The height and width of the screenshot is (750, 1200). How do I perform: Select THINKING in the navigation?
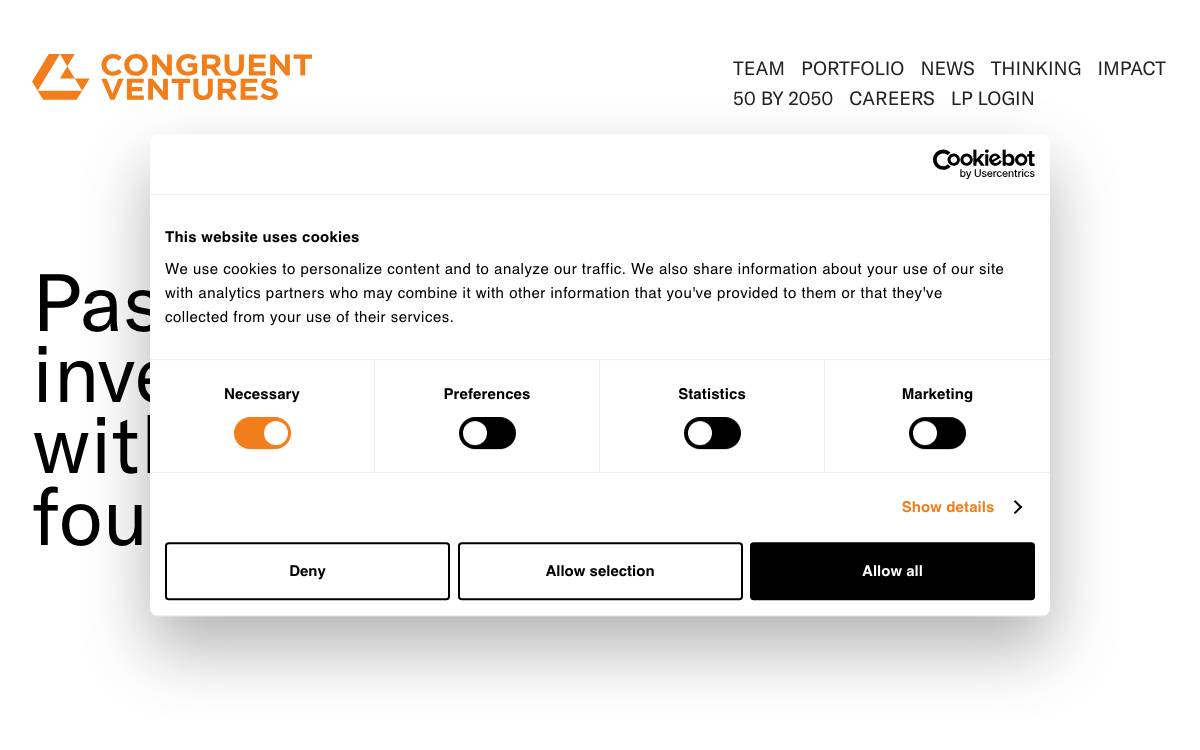coord(1036,69)
